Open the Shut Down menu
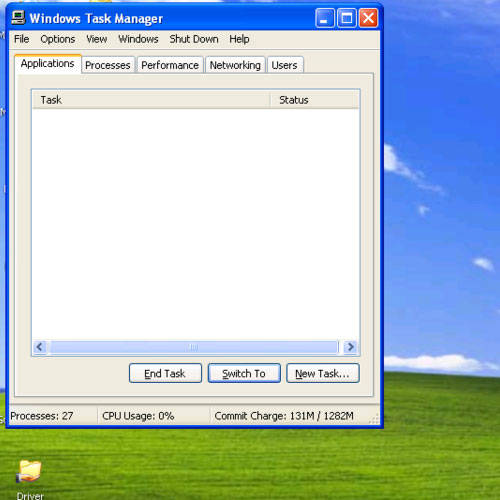This screenshot has height=500, width=500. tap(194, 39)
